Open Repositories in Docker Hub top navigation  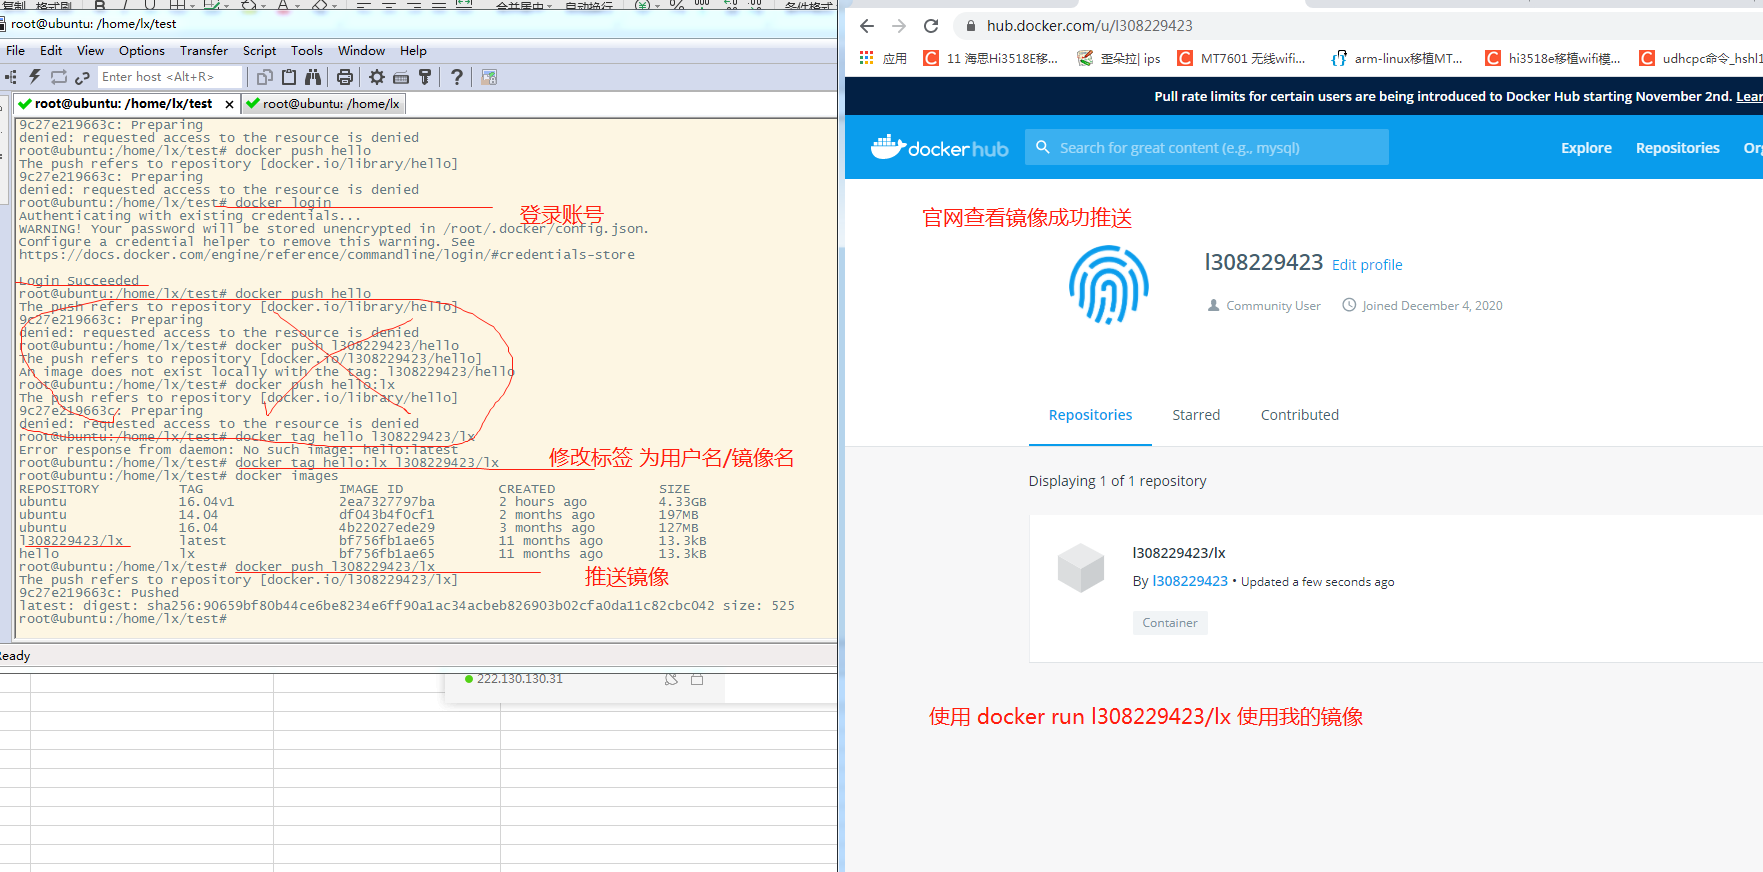click(x=1677, y=148)
